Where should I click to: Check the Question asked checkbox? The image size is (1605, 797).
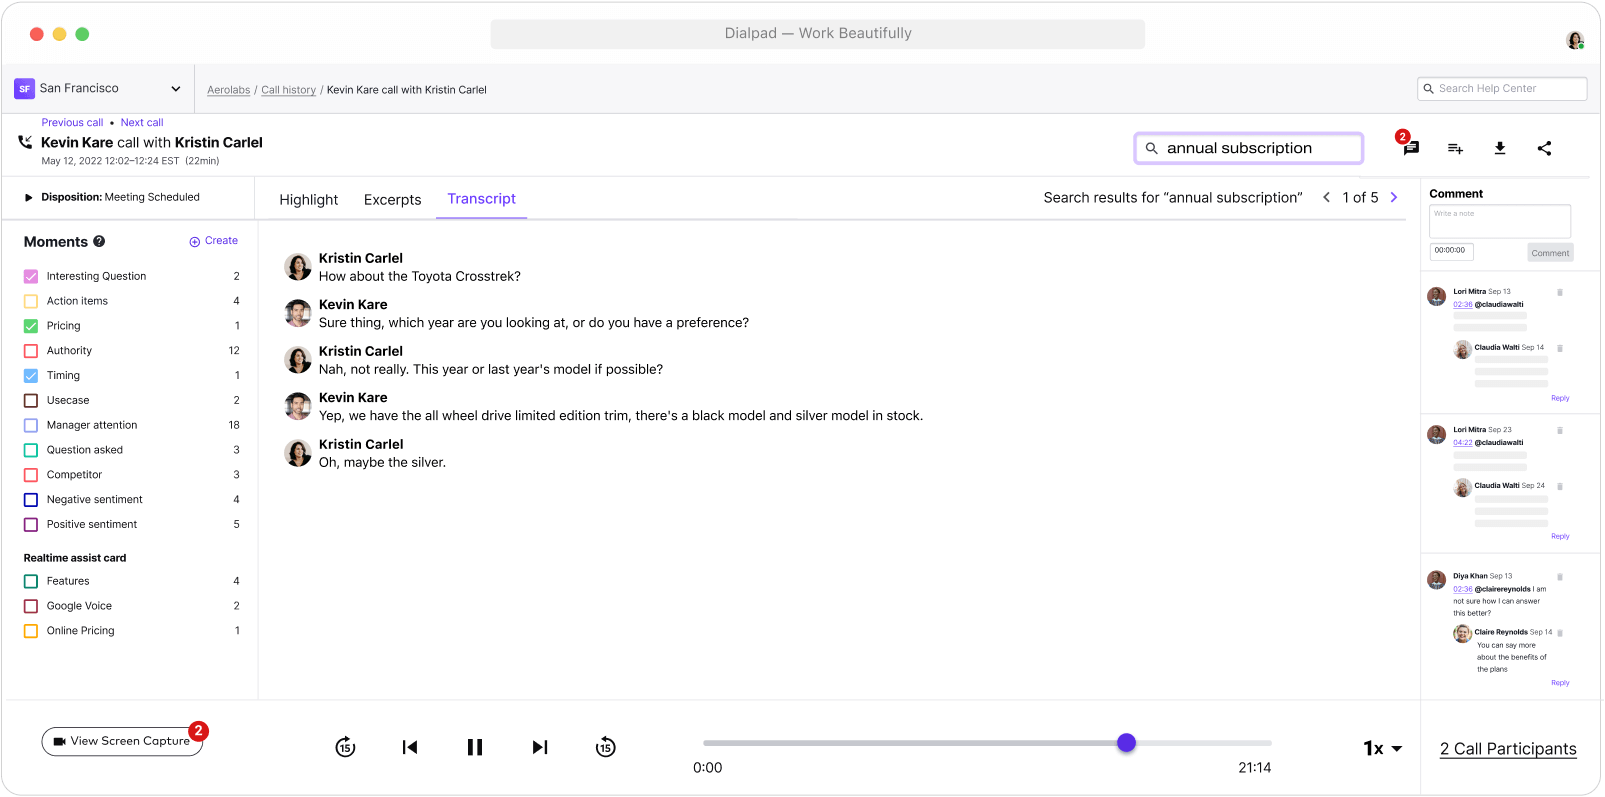31,450
